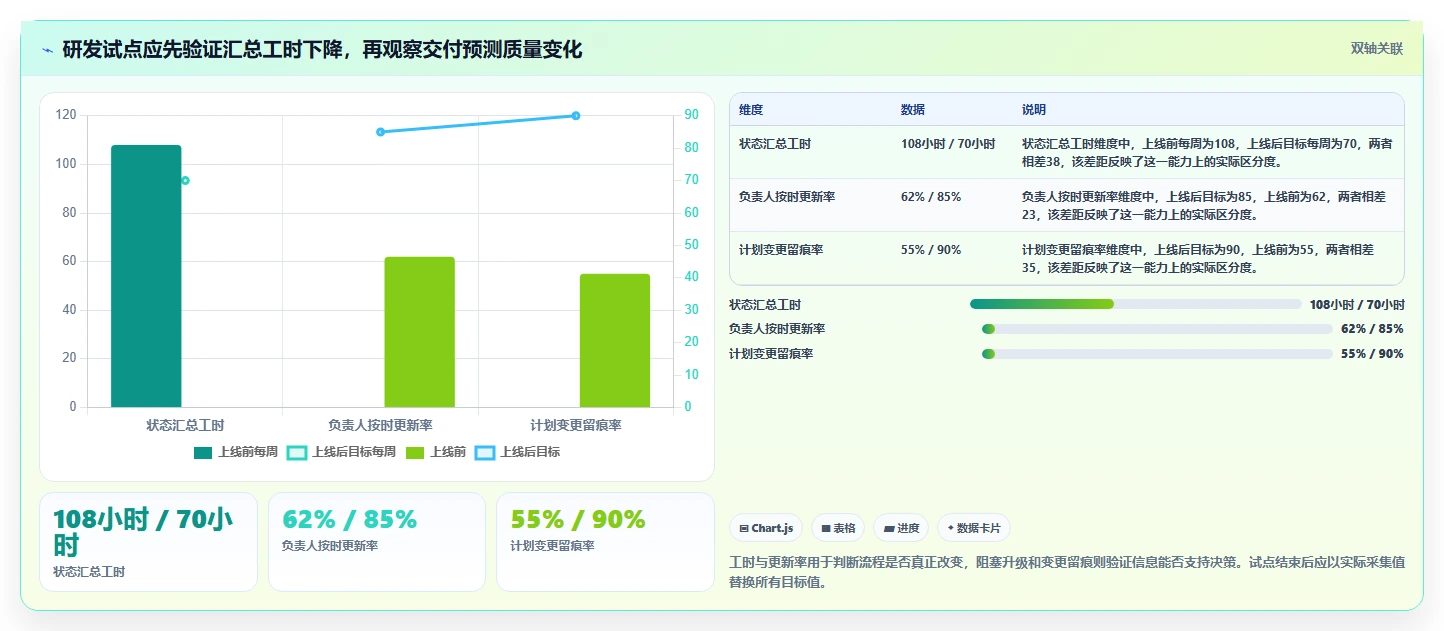Click the 状态汇总工时 x-axis label
Screen dimensions: 1444x631
[185, 425]
